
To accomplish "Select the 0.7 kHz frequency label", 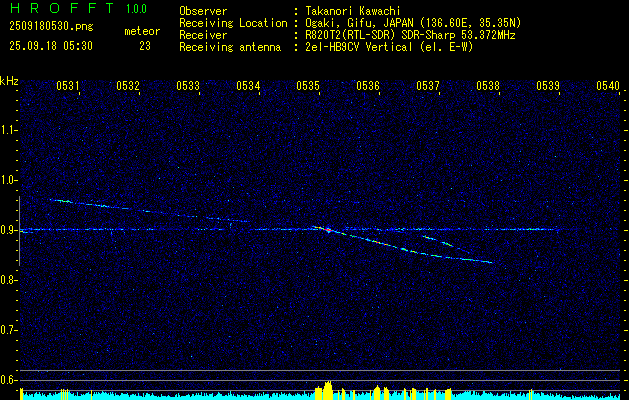I will click(9, 330).
